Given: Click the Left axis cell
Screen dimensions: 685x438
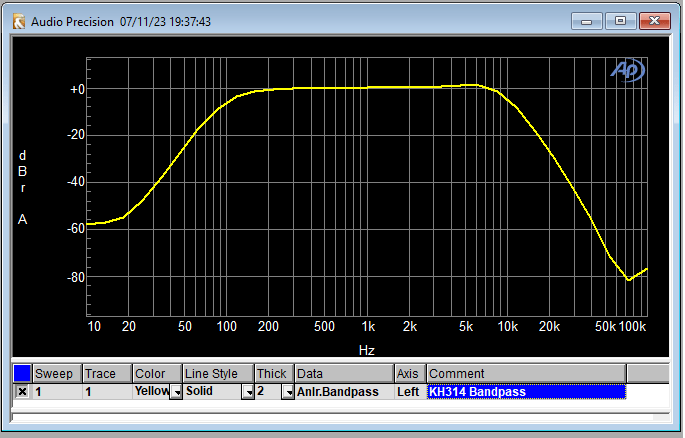Looking at the screenshot, I should point(408,392).
